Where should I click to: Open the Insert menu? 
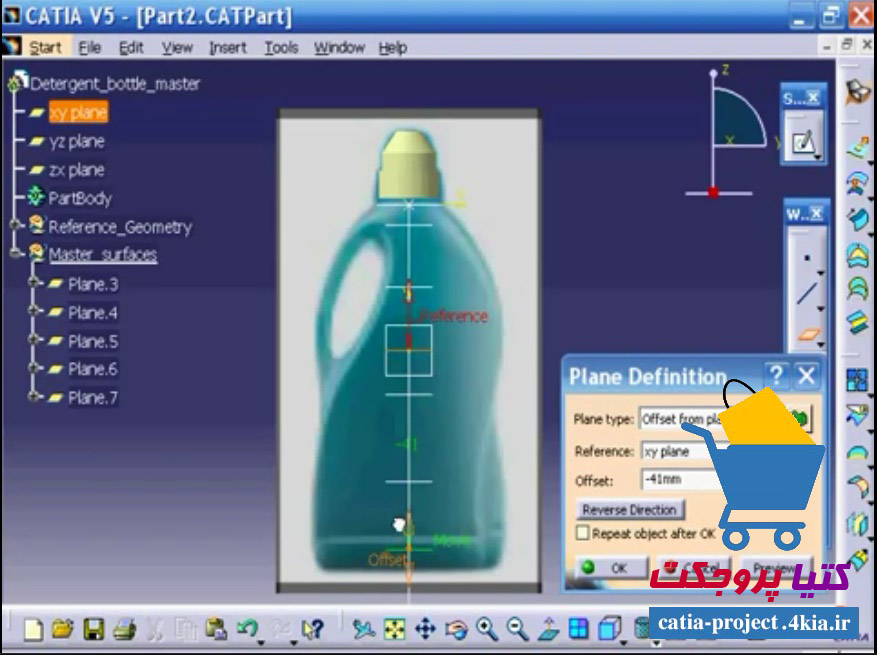(228, 48)
